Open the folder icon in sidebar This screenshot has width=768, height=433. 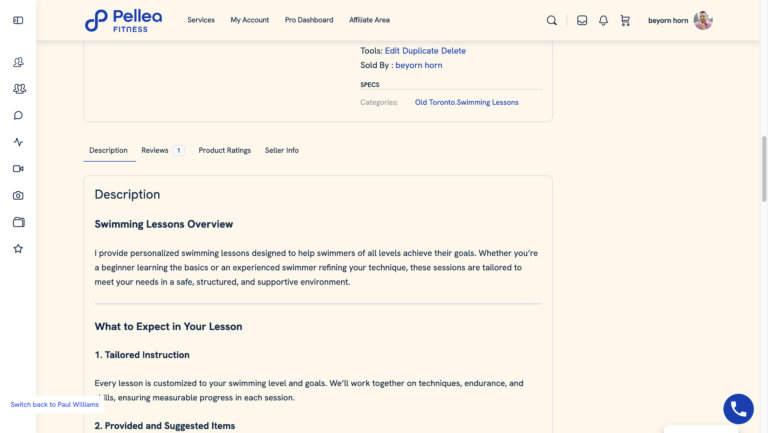19,222
